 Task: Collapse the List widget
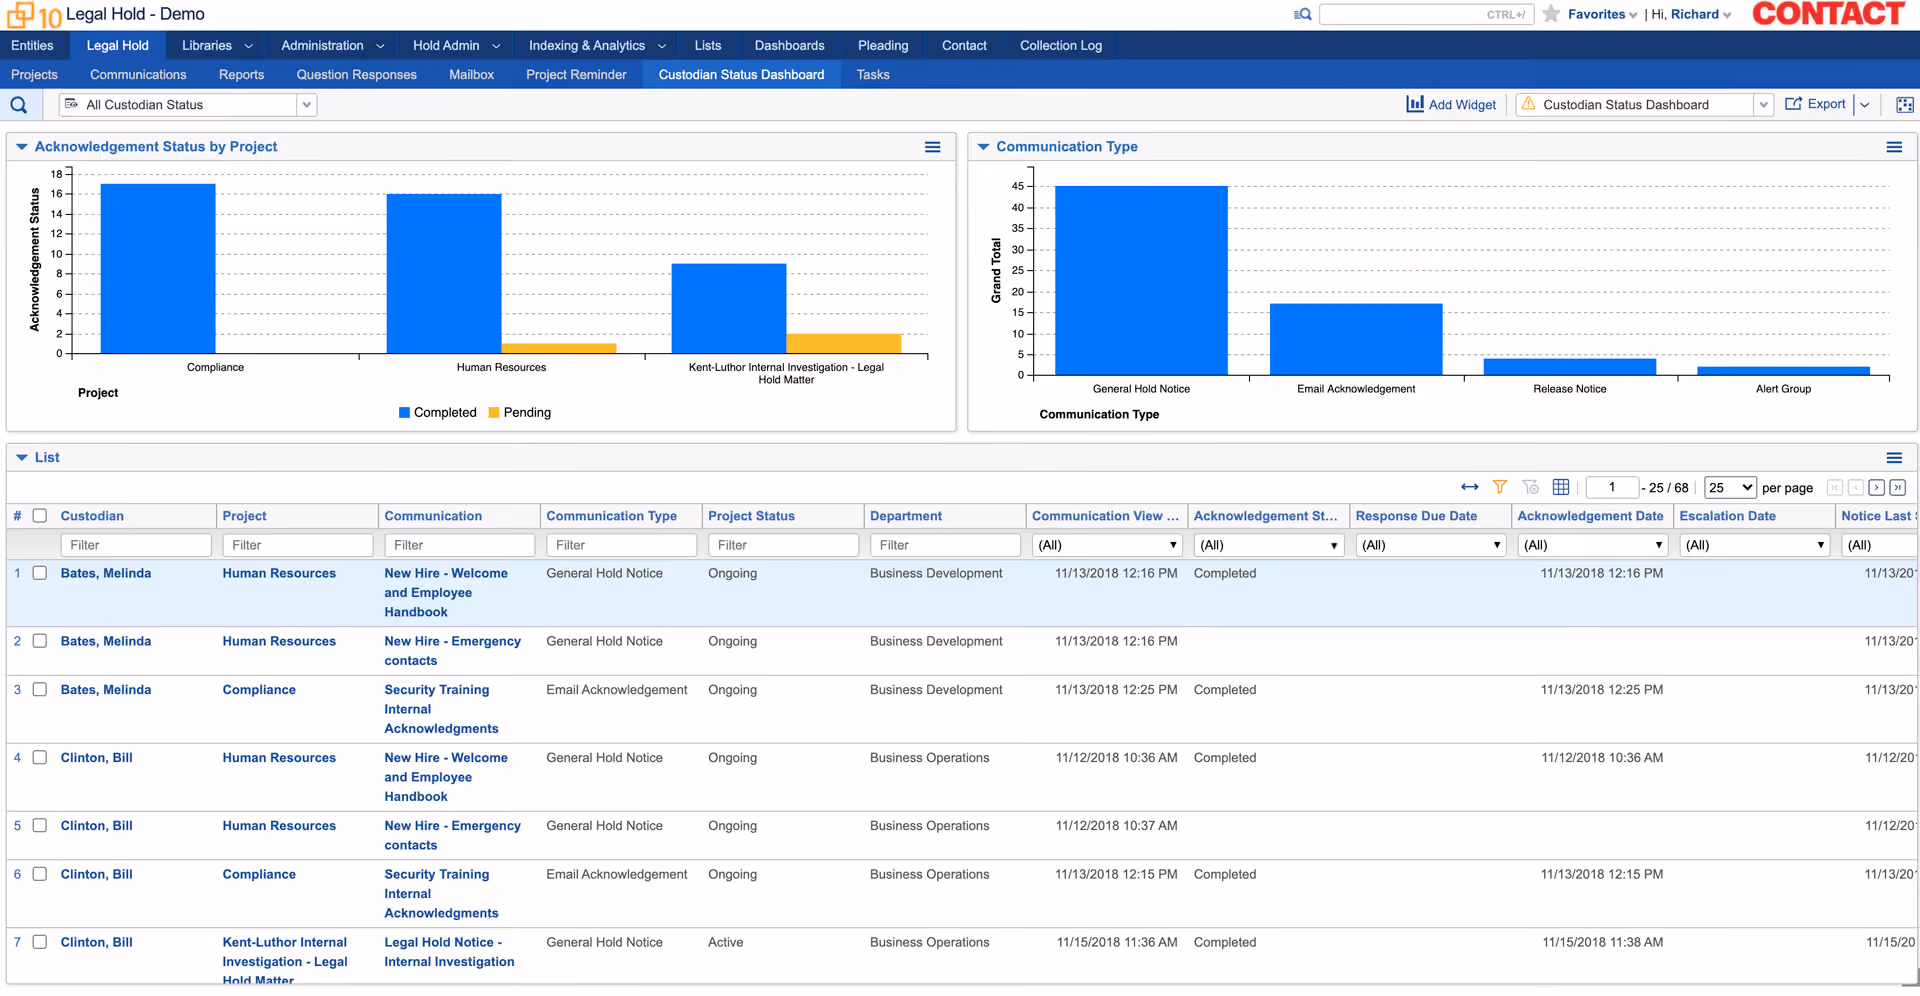click(22, 458)
